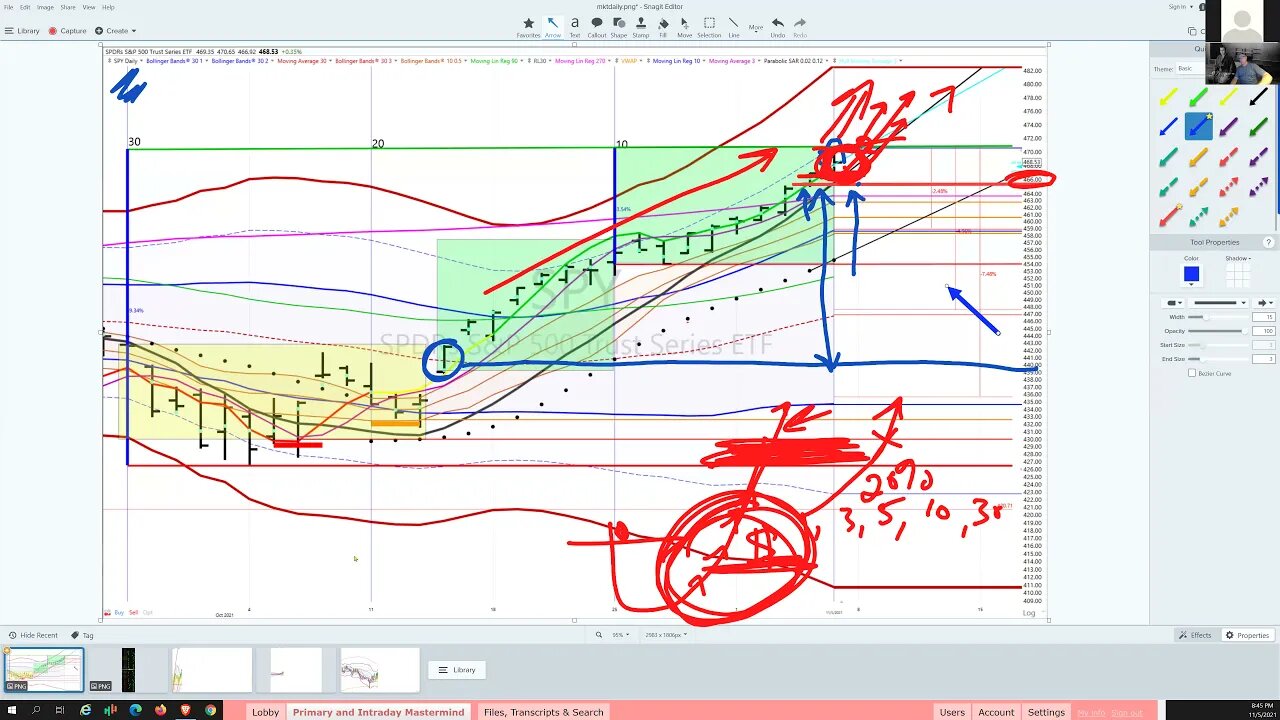The image size is (1280, 720).
Task: Toggle Hide Recent tray
Action: click(33, 635)
